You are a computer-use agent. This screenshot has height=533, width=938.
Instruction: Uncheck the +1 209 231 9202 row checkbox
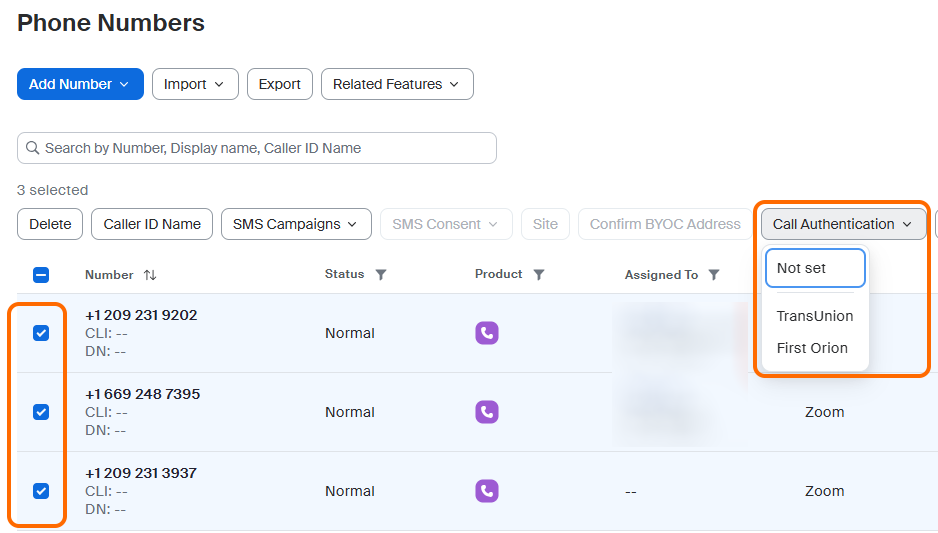(x=41, y=333)
